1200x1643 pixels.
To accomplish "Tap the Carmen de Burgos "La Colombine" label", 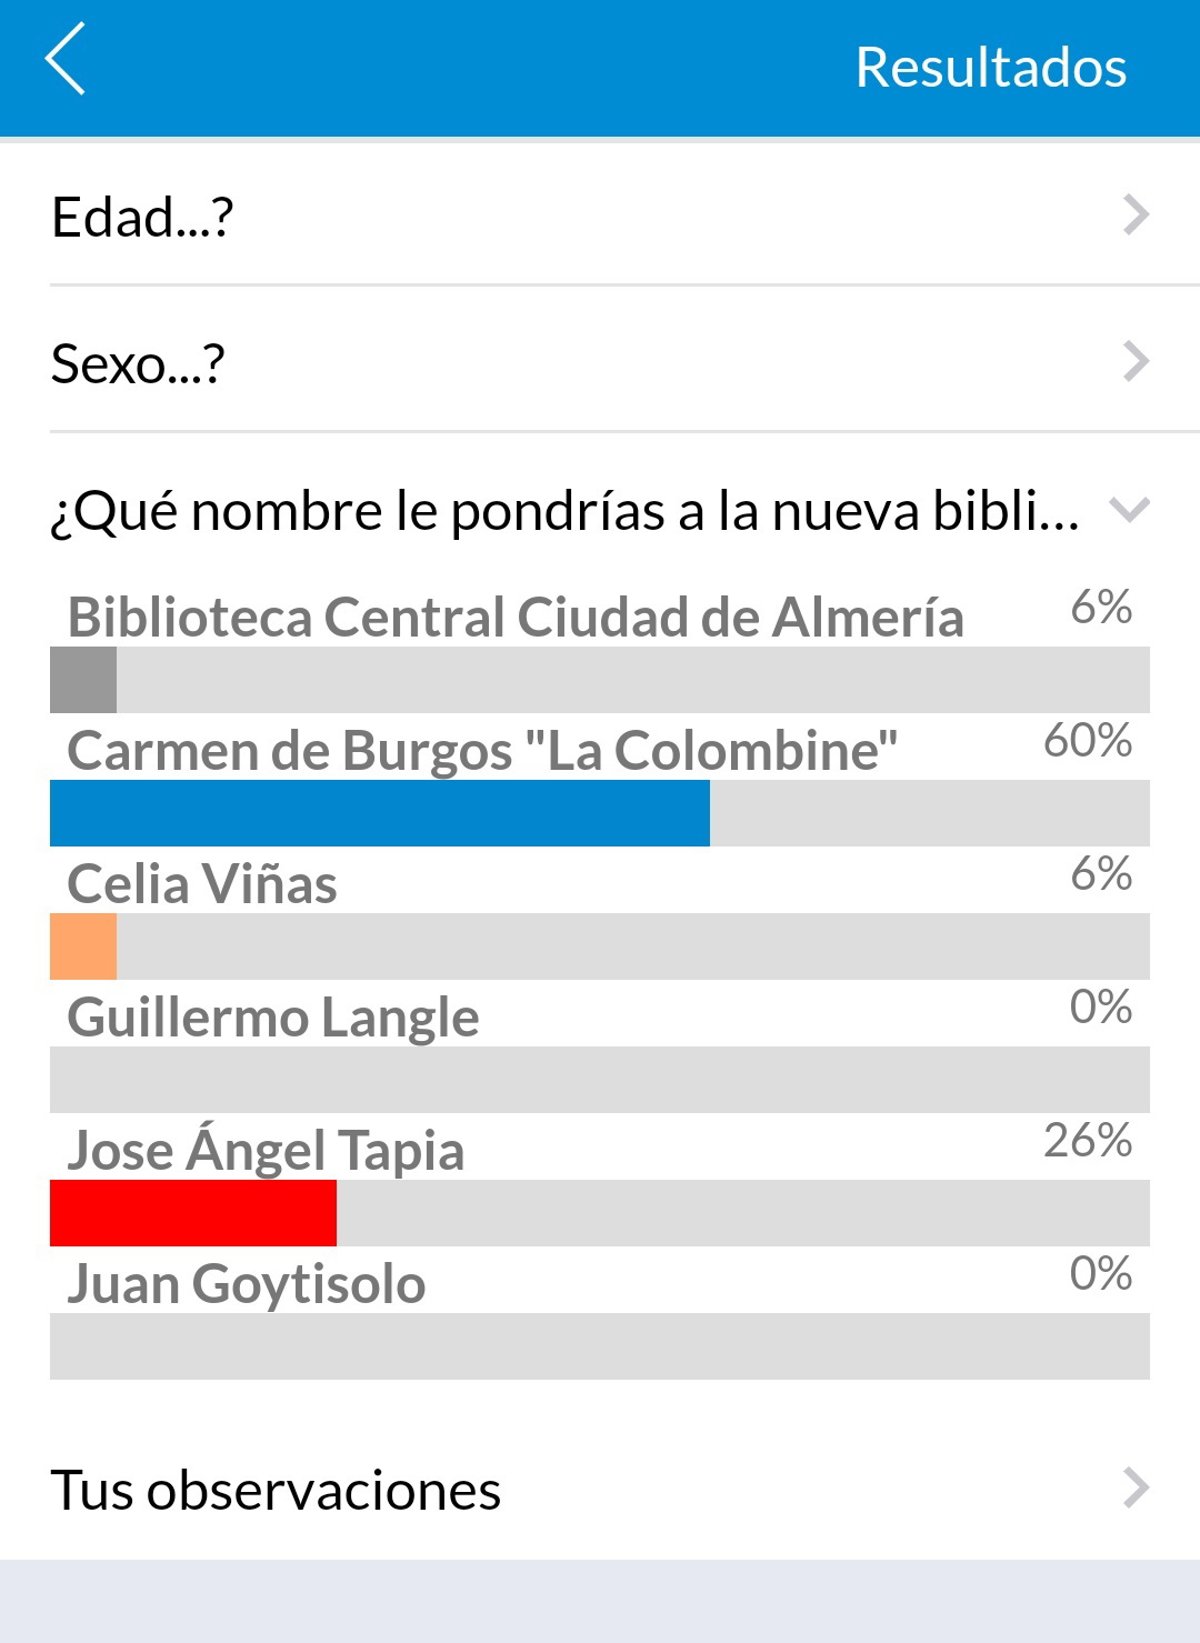I will 482,750.
